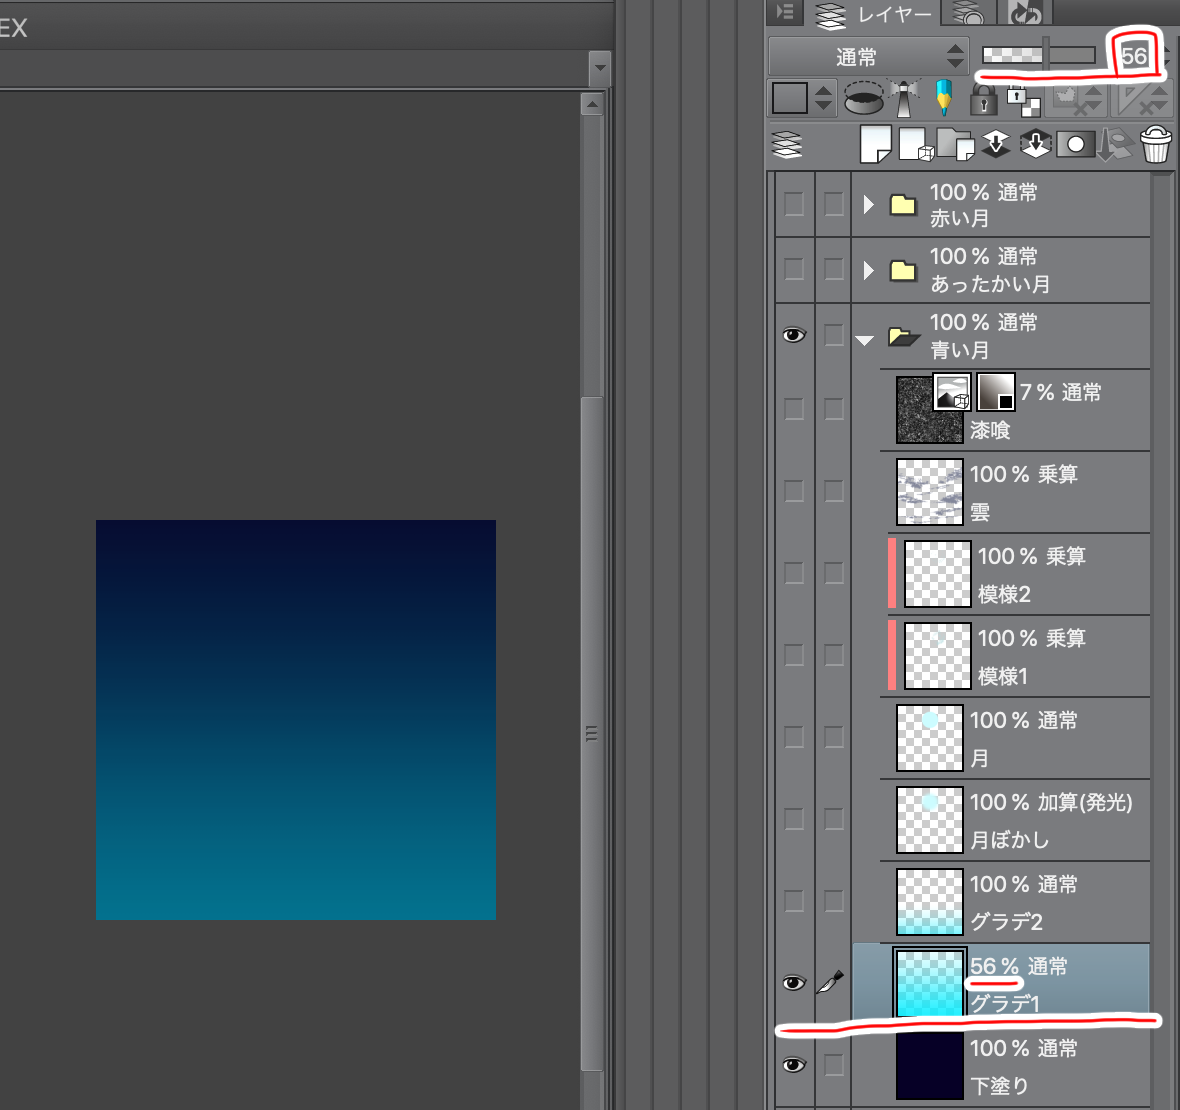Clip layer to the layer below
This screenshot has height=1110, width=1180.
[866, 99]
